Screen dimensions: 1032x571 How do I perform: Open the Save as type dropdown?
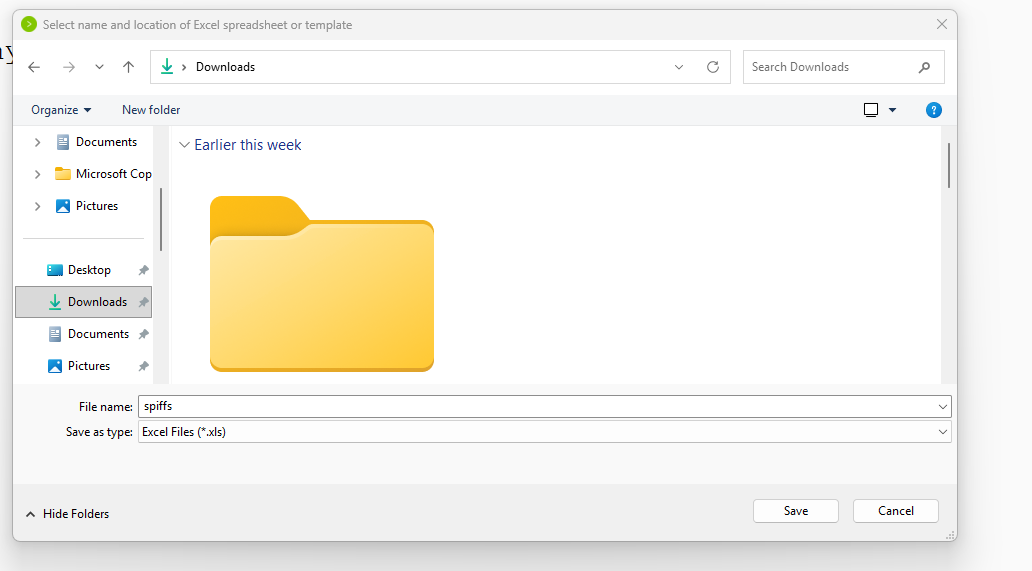(942, 432)
